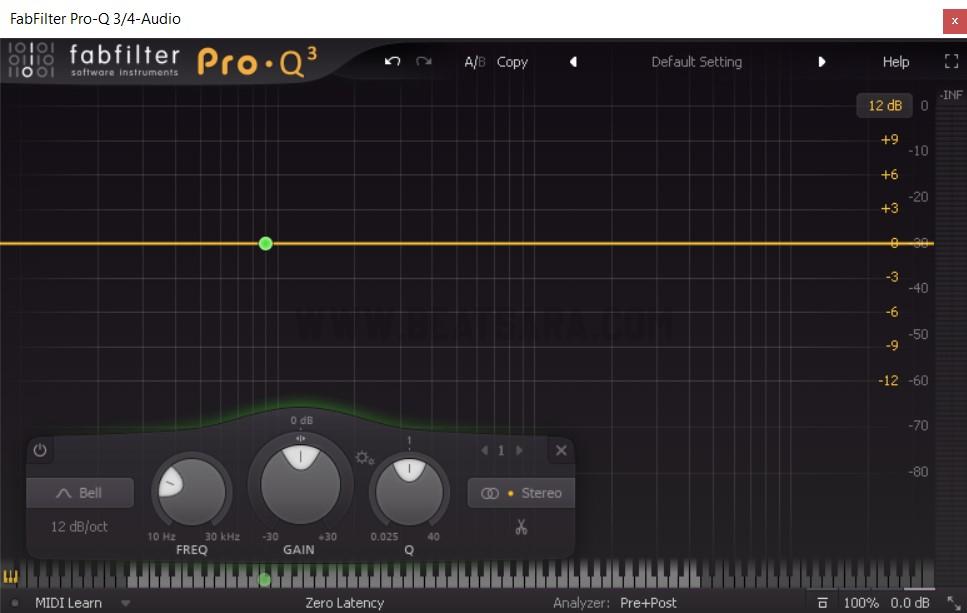Open the 12 dB/oct slope dropdown

(x=80, y=526)
